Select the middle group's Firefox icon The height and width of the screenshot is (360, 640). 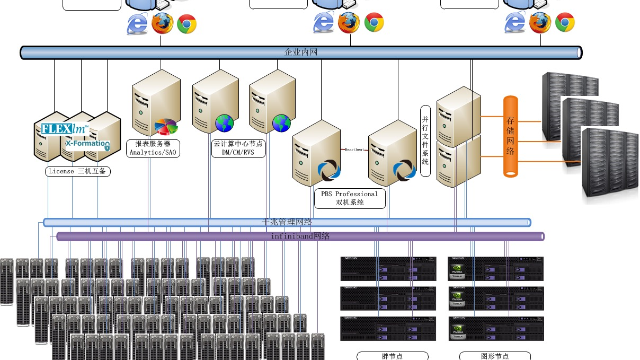pos(349,22)
